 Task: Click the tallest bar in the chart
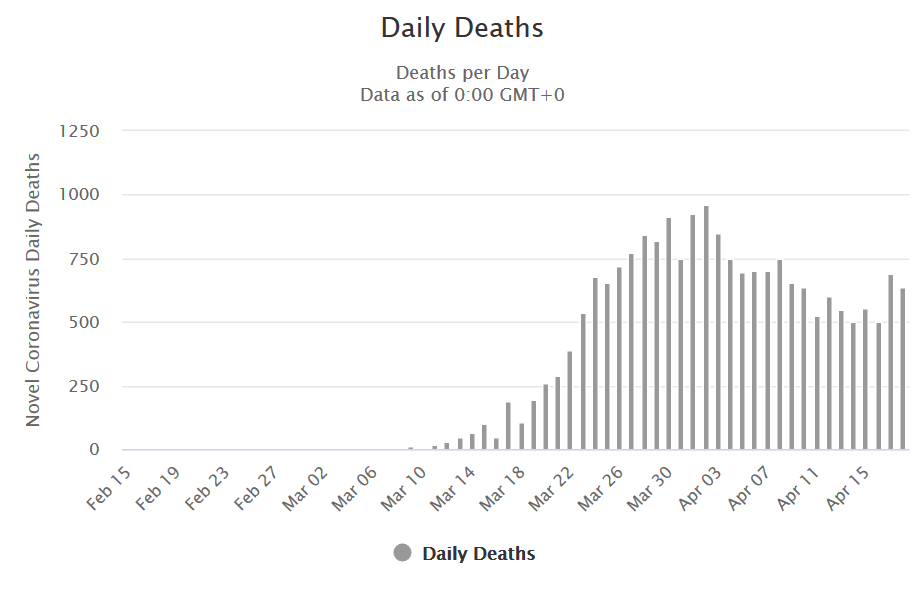[x=706, y=328]
